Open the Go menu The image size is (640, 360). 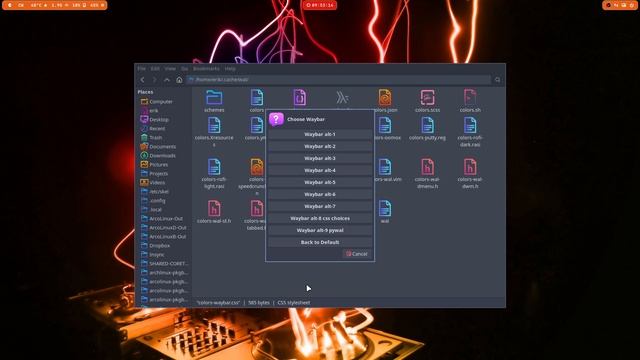coord(184,69)
